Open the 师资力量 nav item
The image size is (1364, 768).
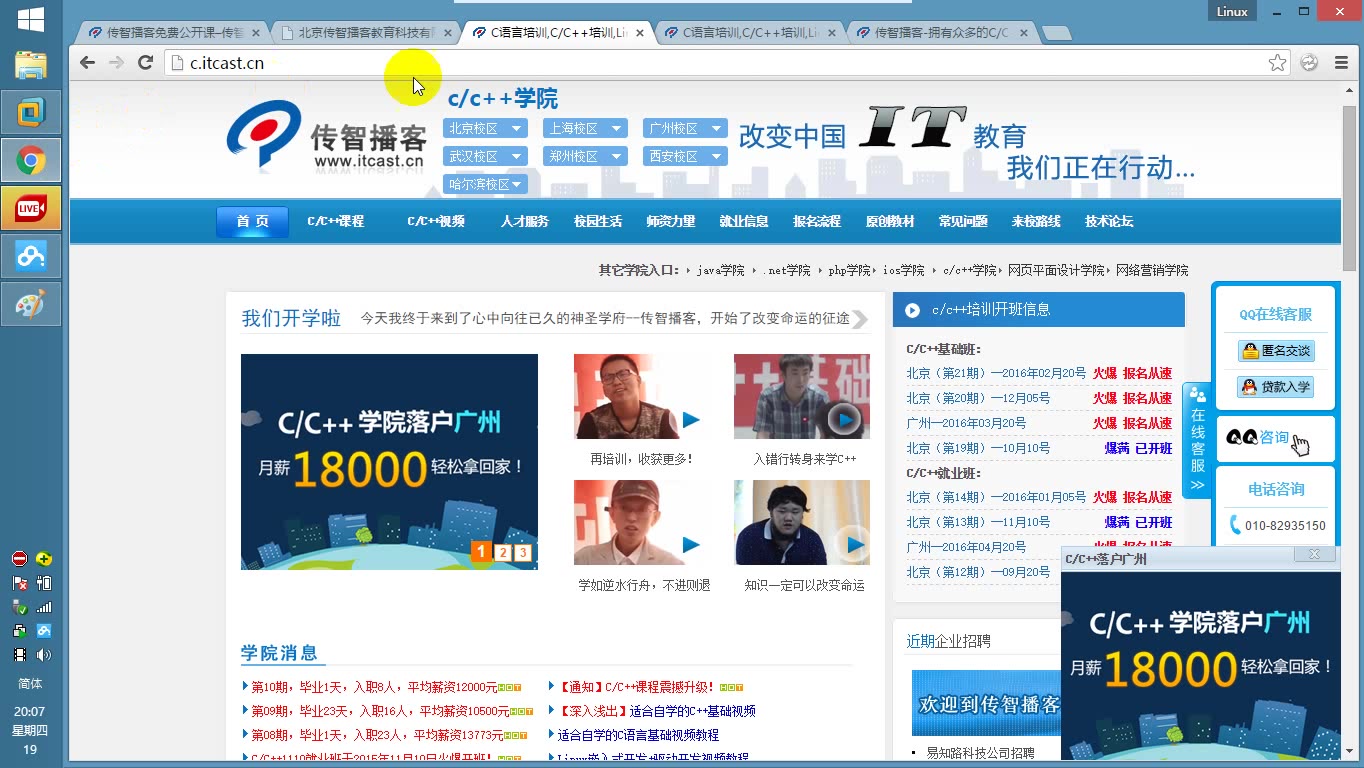pos(671,221)
